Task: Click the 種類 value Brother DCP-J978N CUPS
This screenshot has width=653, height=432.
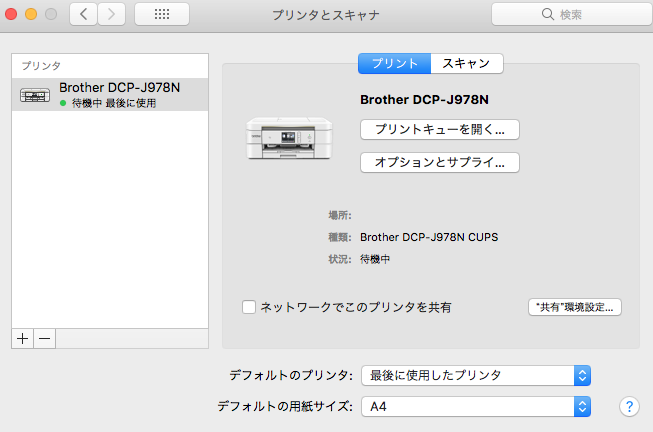Action: click(429, 237)
